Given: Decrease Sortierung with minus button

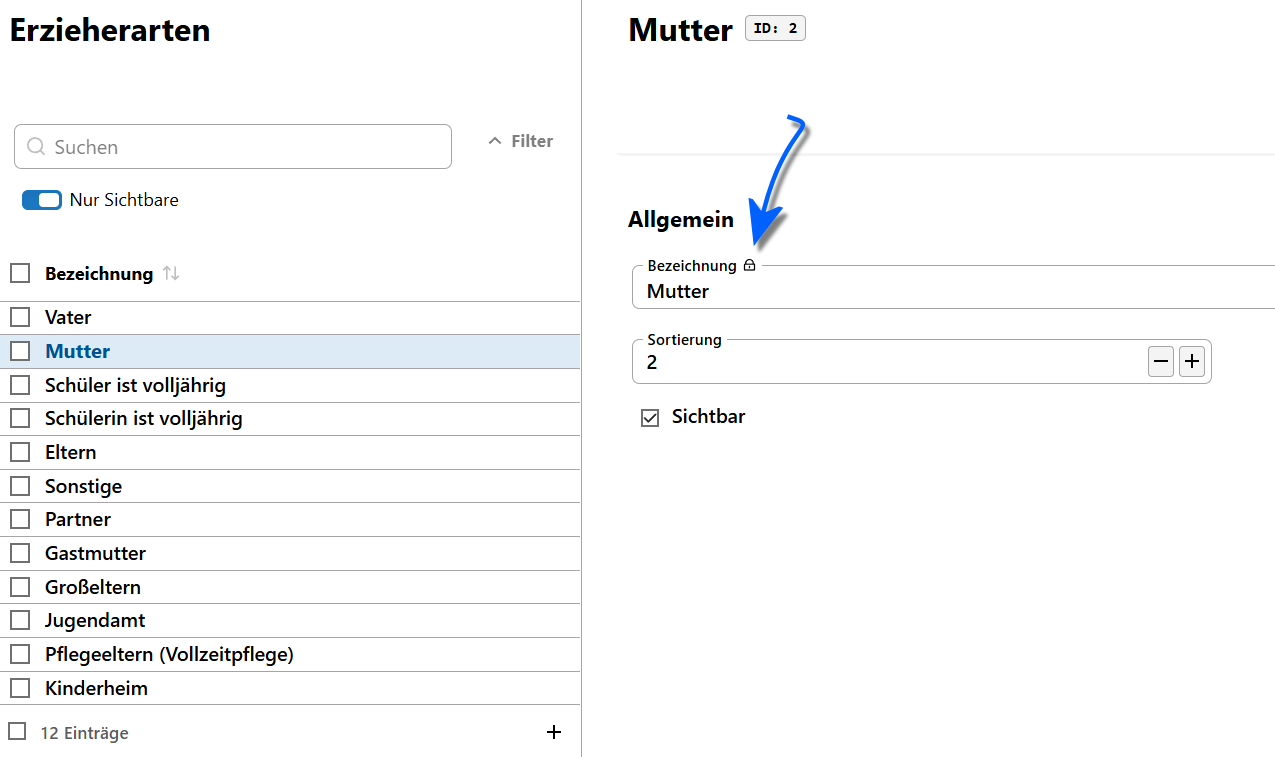Looking at the screenshot, I should tap(1161, 362).
